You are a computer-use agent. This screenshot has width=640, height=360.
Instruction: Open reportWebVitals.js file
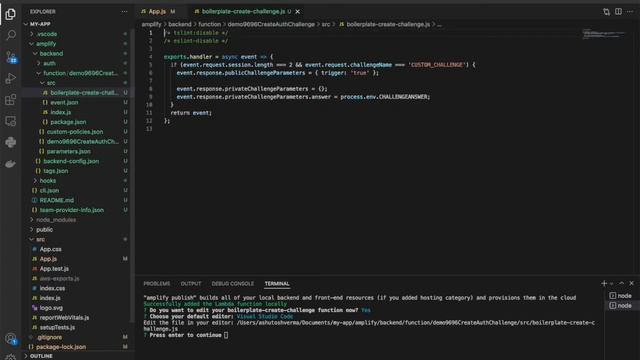click(64, 318)
